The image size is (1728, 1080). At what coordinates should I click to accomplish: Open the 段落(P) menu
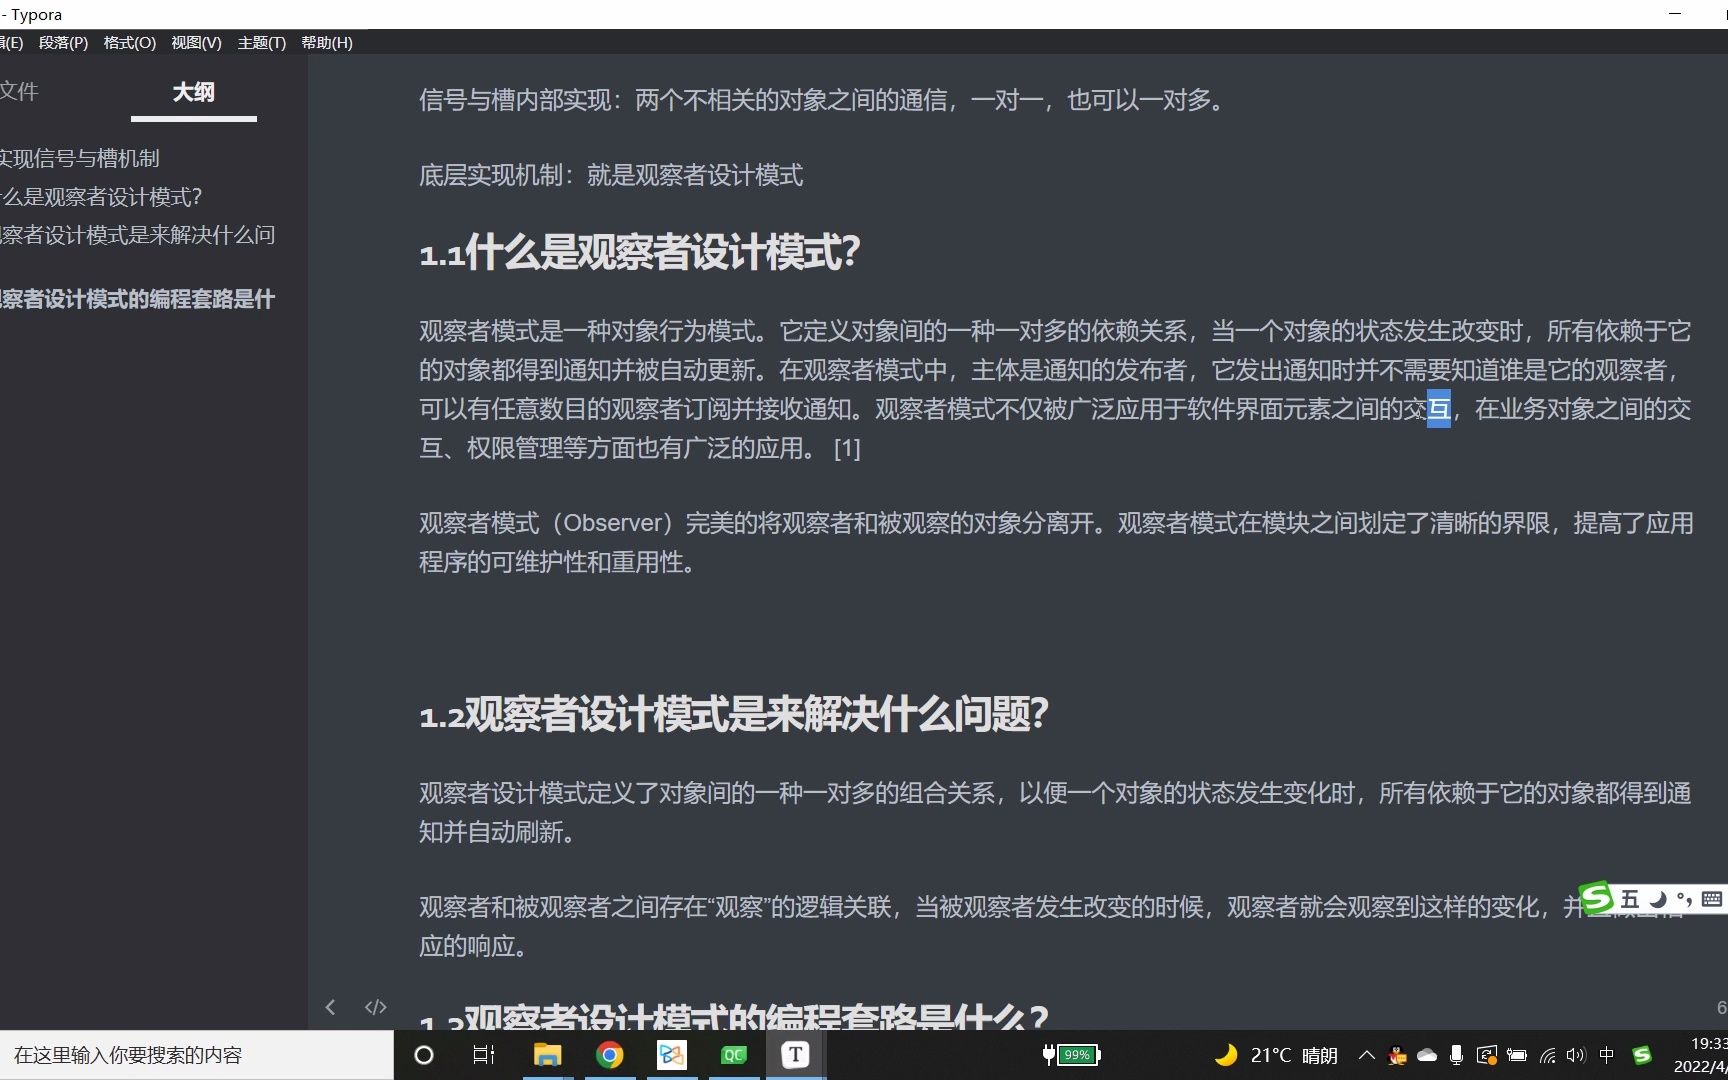63,42
